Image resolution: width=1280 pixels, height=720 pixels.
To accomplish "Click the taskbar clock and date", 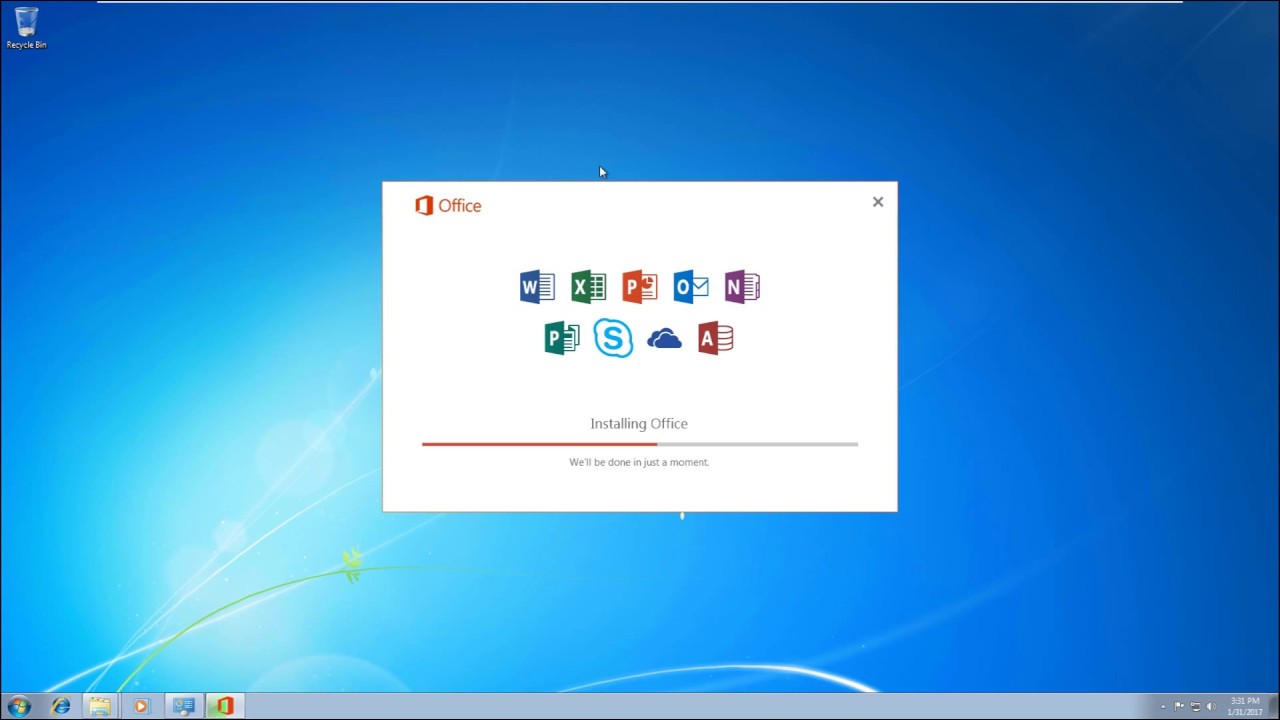I will [x=1244, y=706].
